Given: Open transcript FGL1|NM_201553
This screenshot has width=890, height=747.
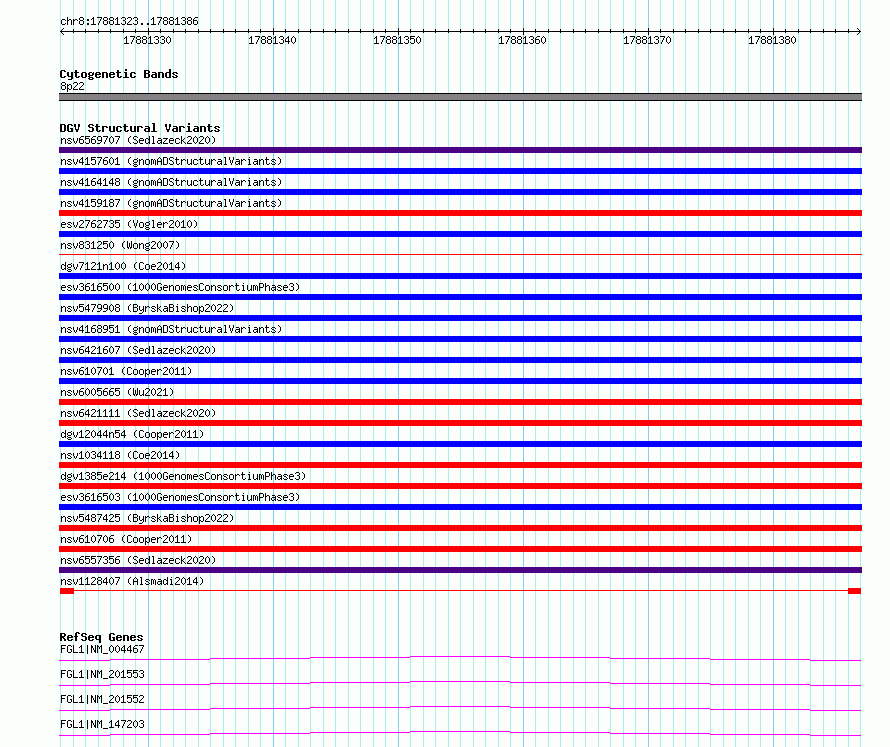Looking at the screenshot, I should coord(102,674).
